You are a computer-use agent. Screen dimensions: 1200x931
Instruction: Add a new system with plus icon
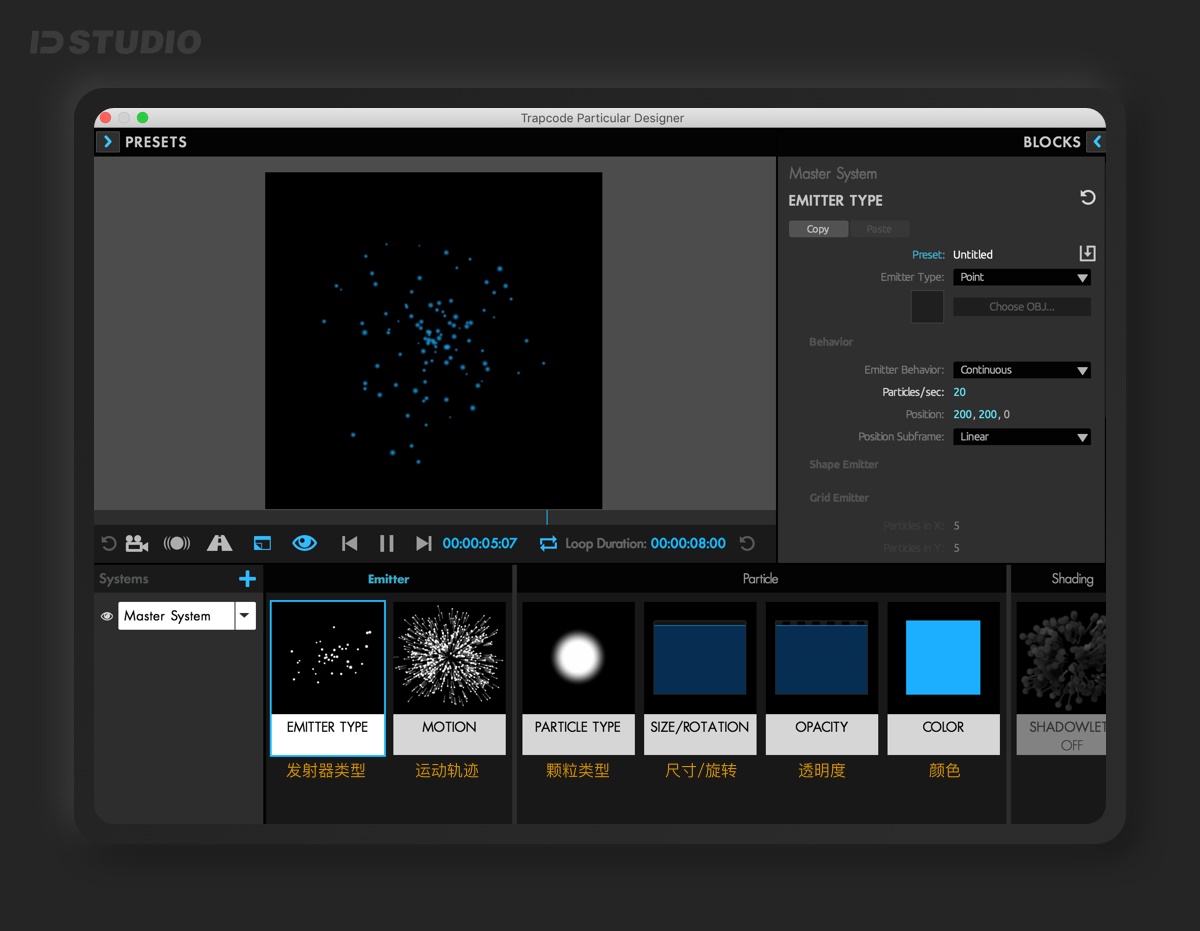tap(247, 579)
